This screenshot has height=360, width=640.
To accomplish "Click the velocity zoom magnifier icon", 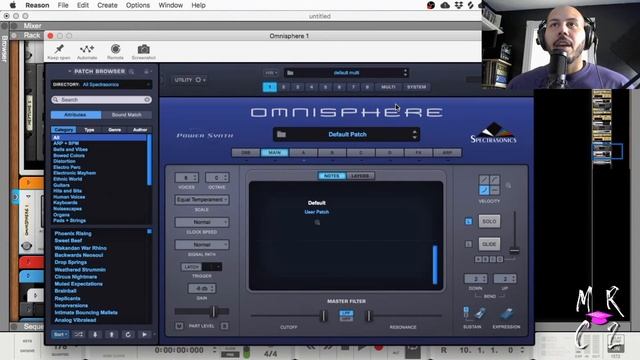I will [x=508, y=186].
